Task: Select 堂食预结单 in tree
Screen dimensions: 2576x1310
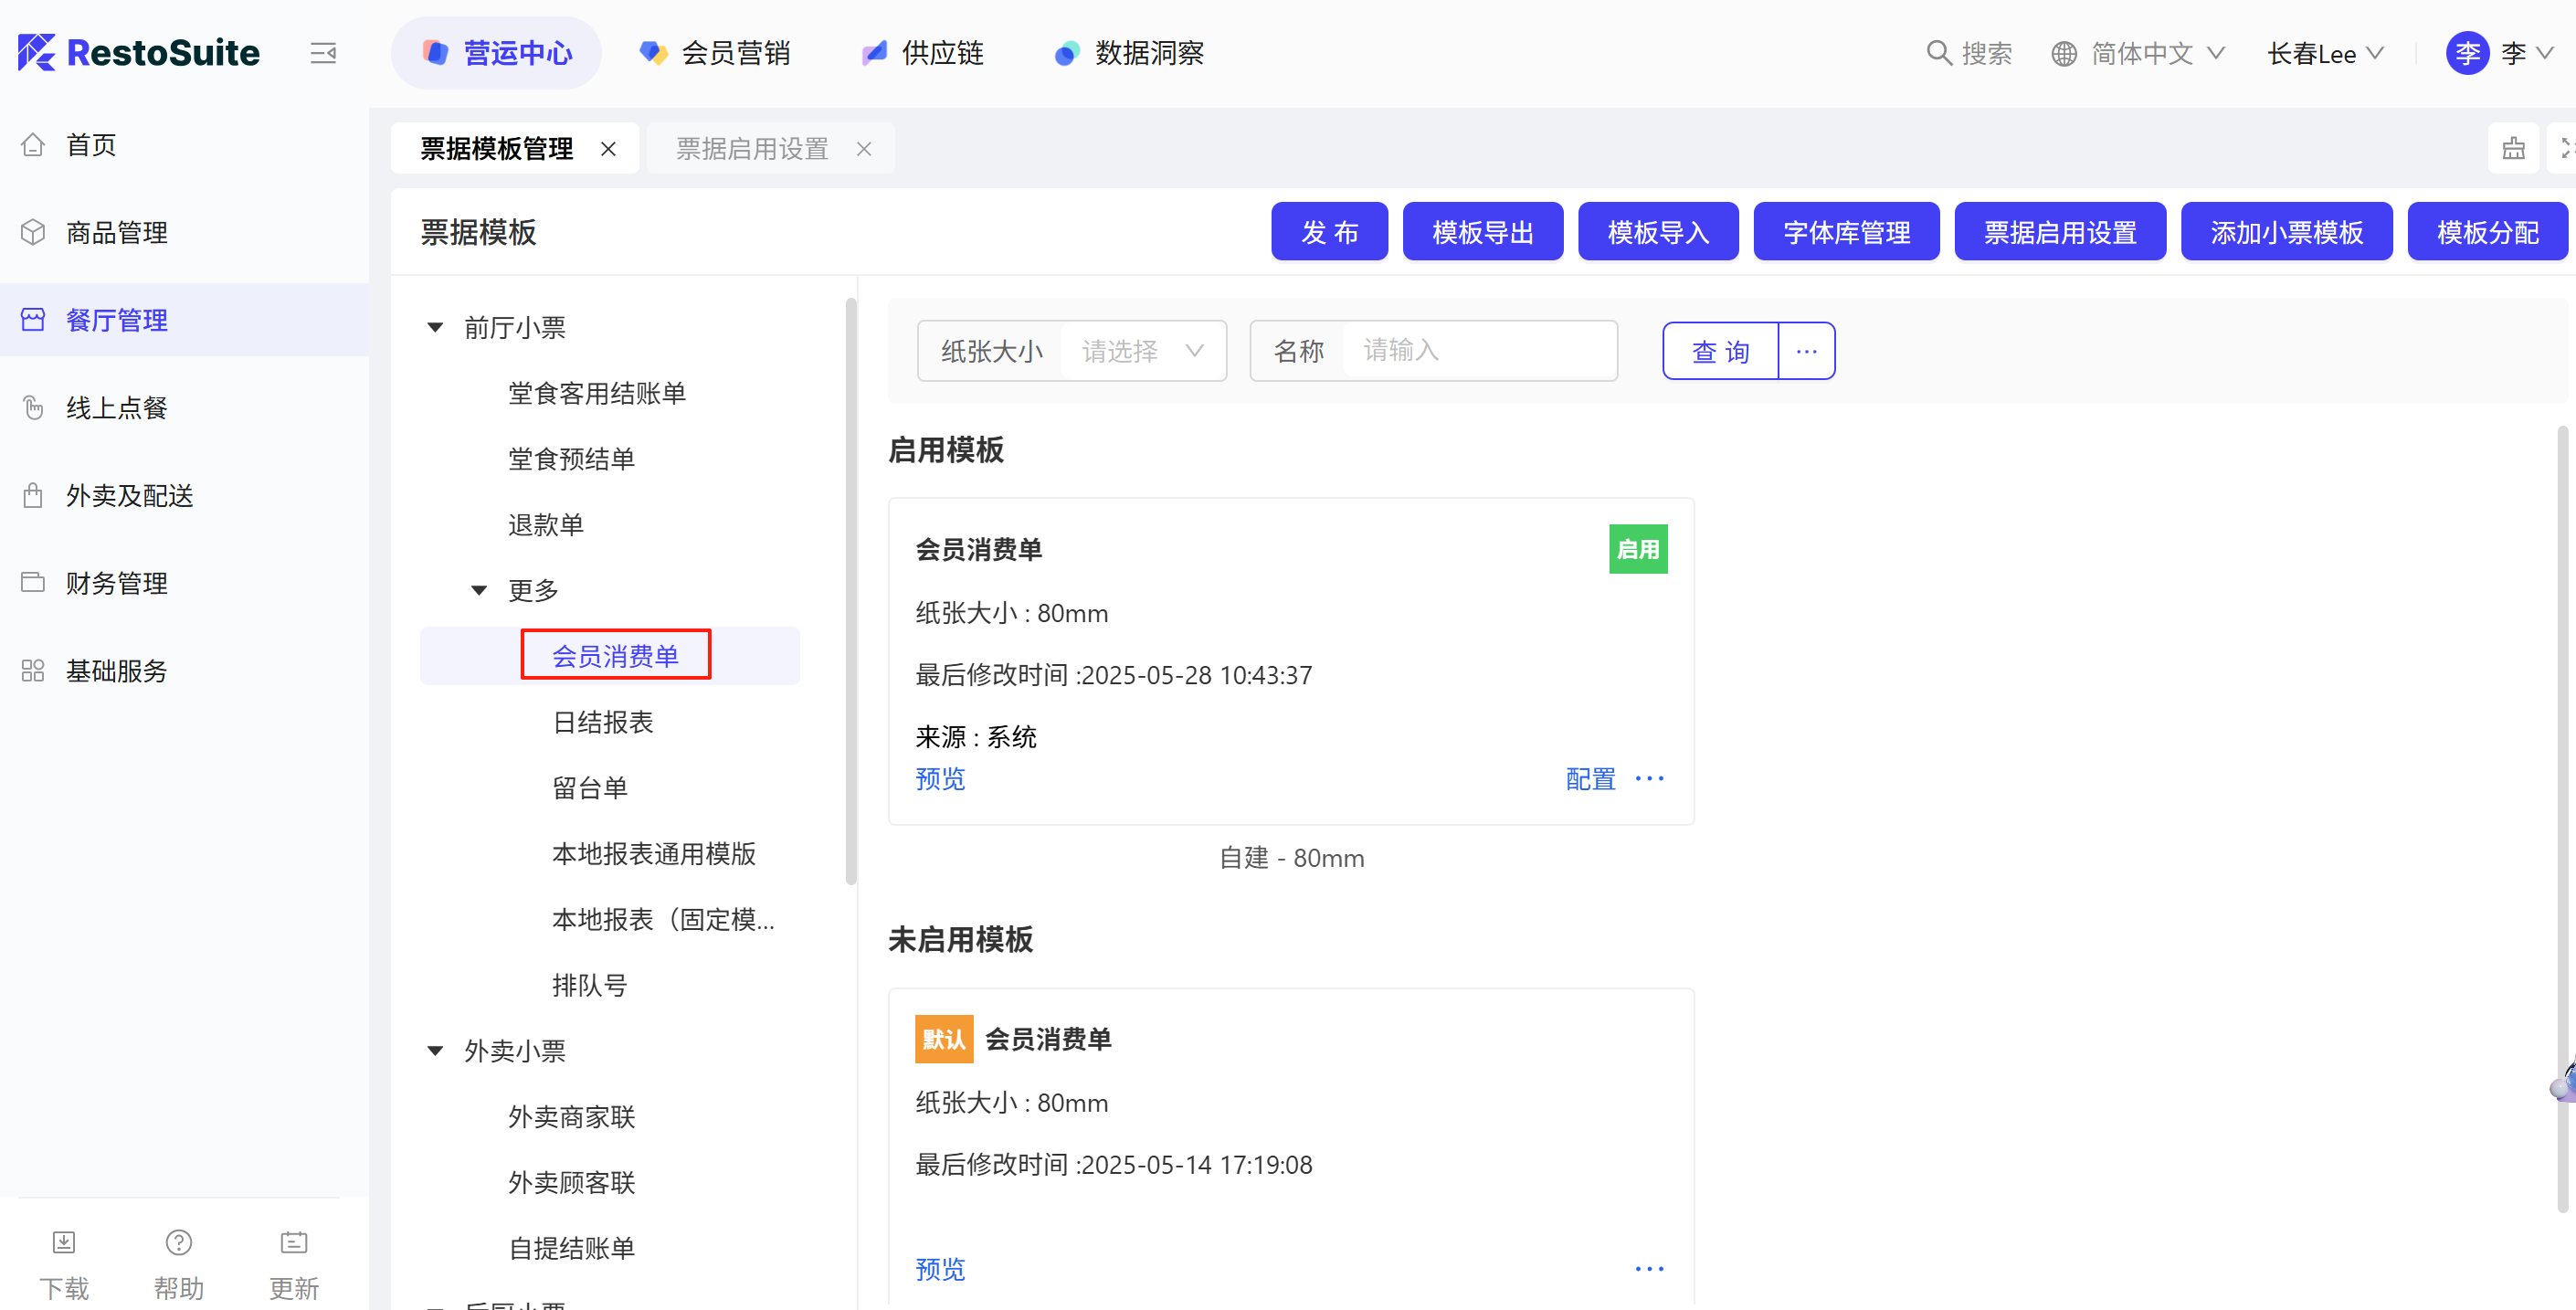Action: tap(571, 459)
